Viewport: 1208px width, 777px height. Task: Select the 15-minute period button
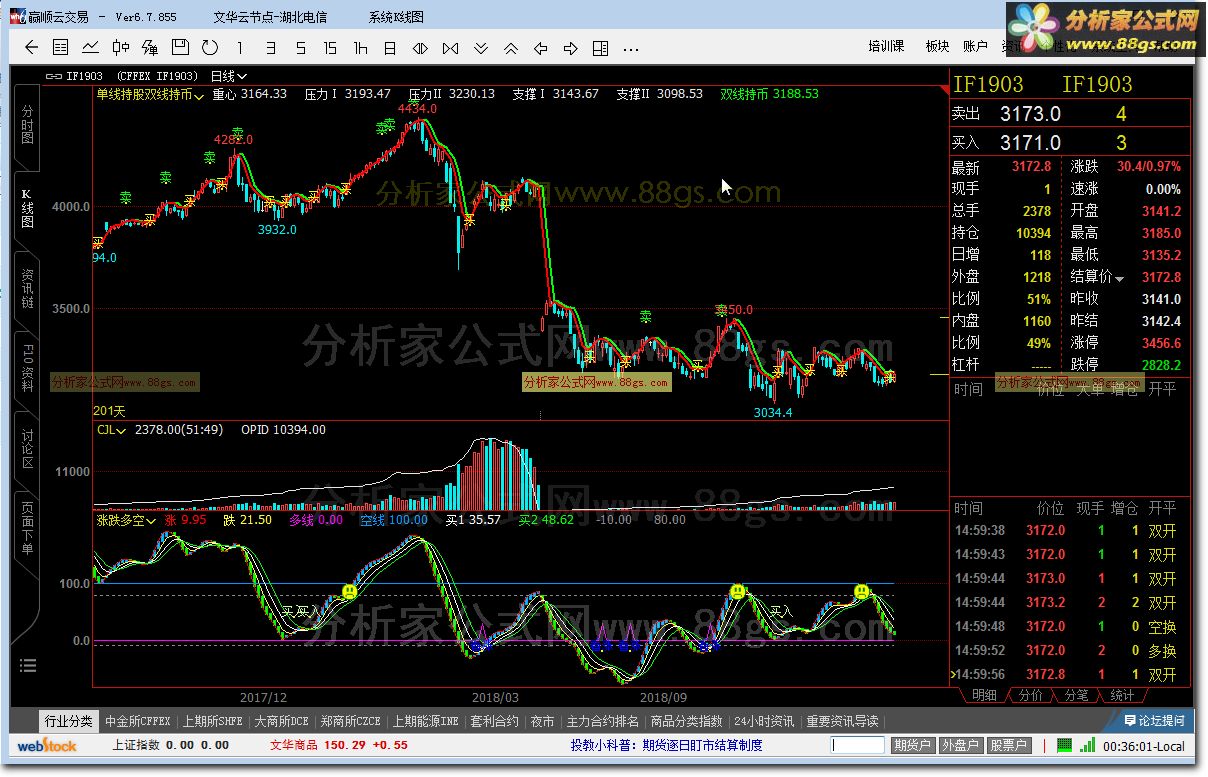[331, 47]
